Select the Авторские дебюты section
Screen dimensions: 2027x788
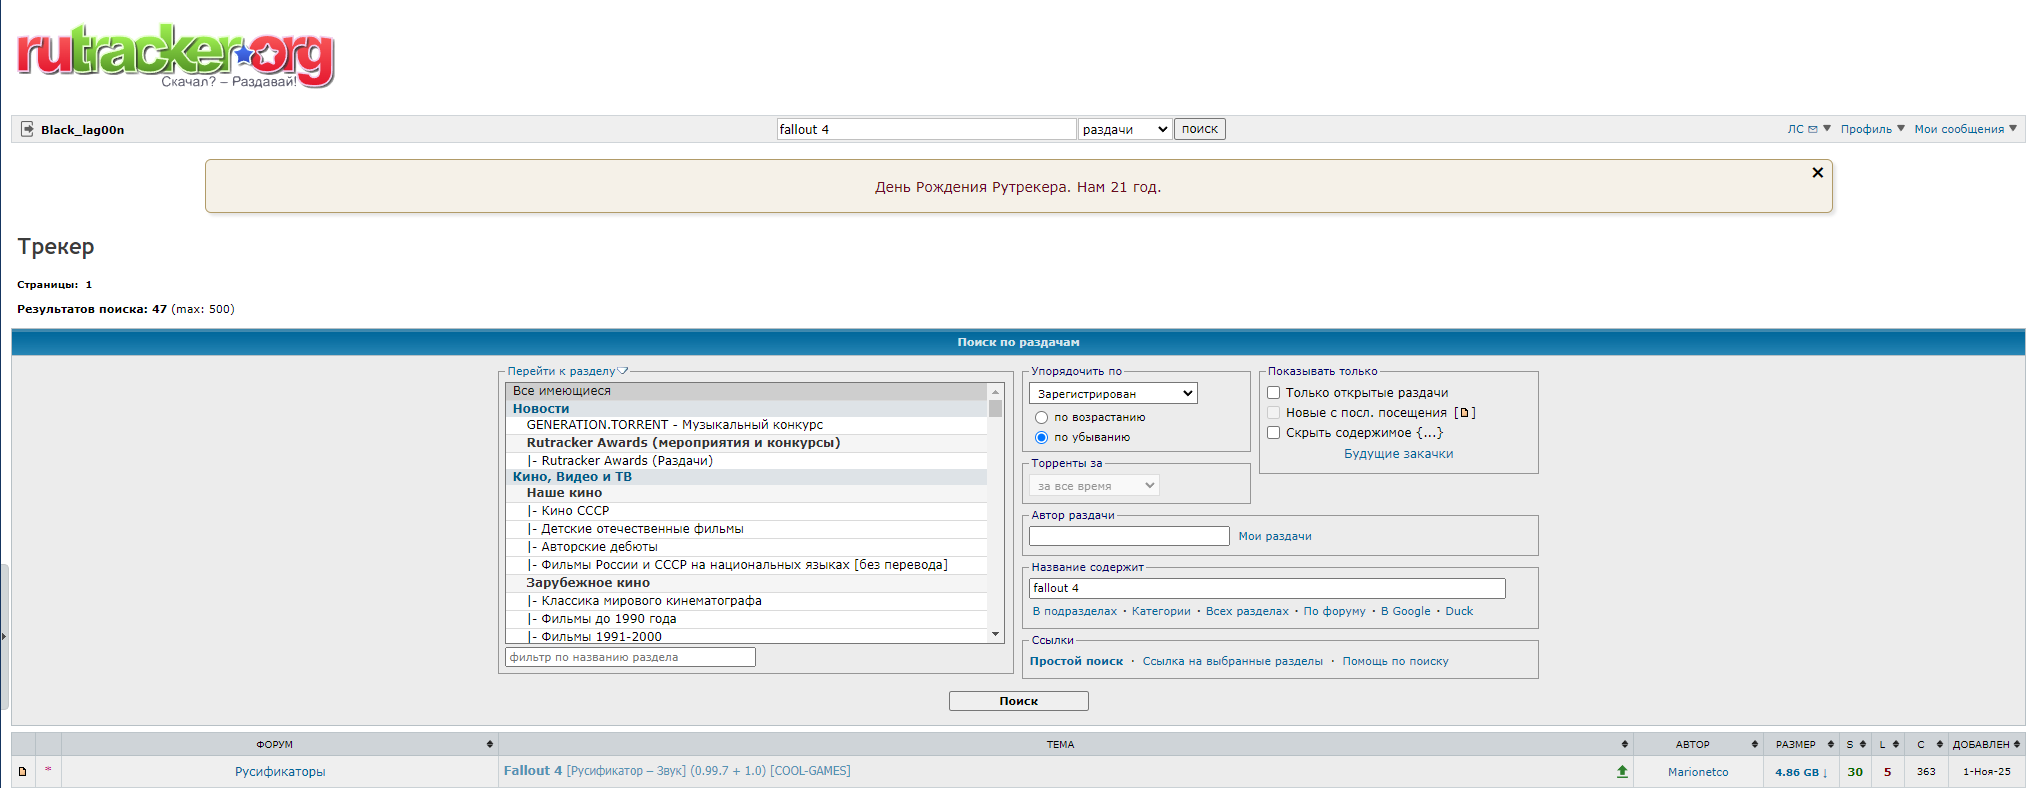746,547
